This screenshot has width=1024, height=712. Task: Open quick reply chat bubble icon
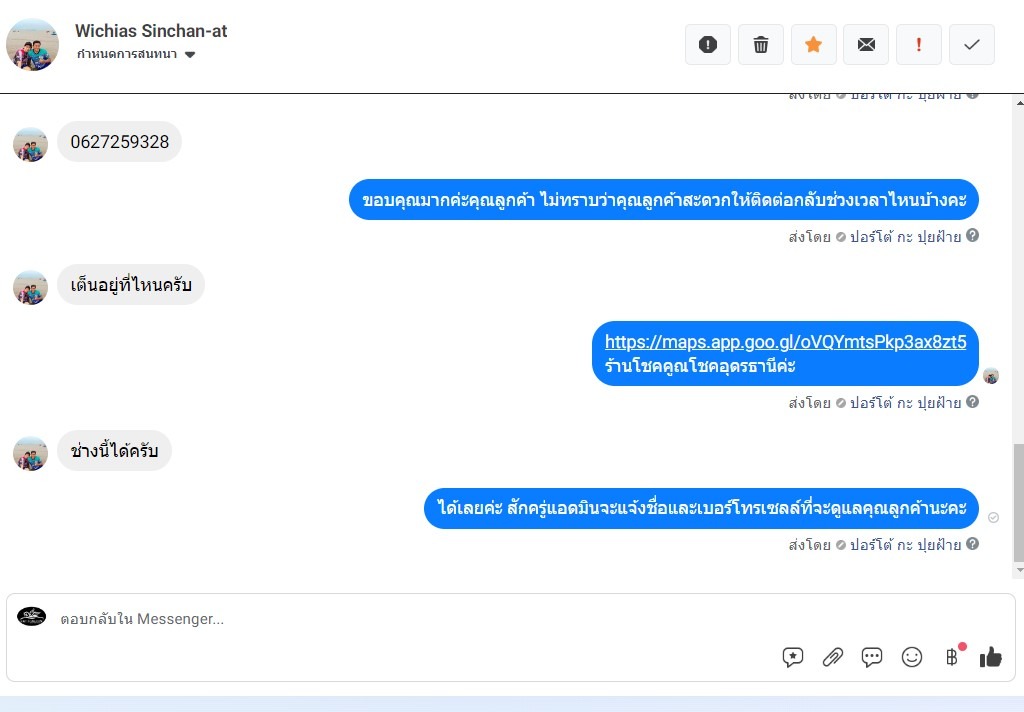pos(872,656)
